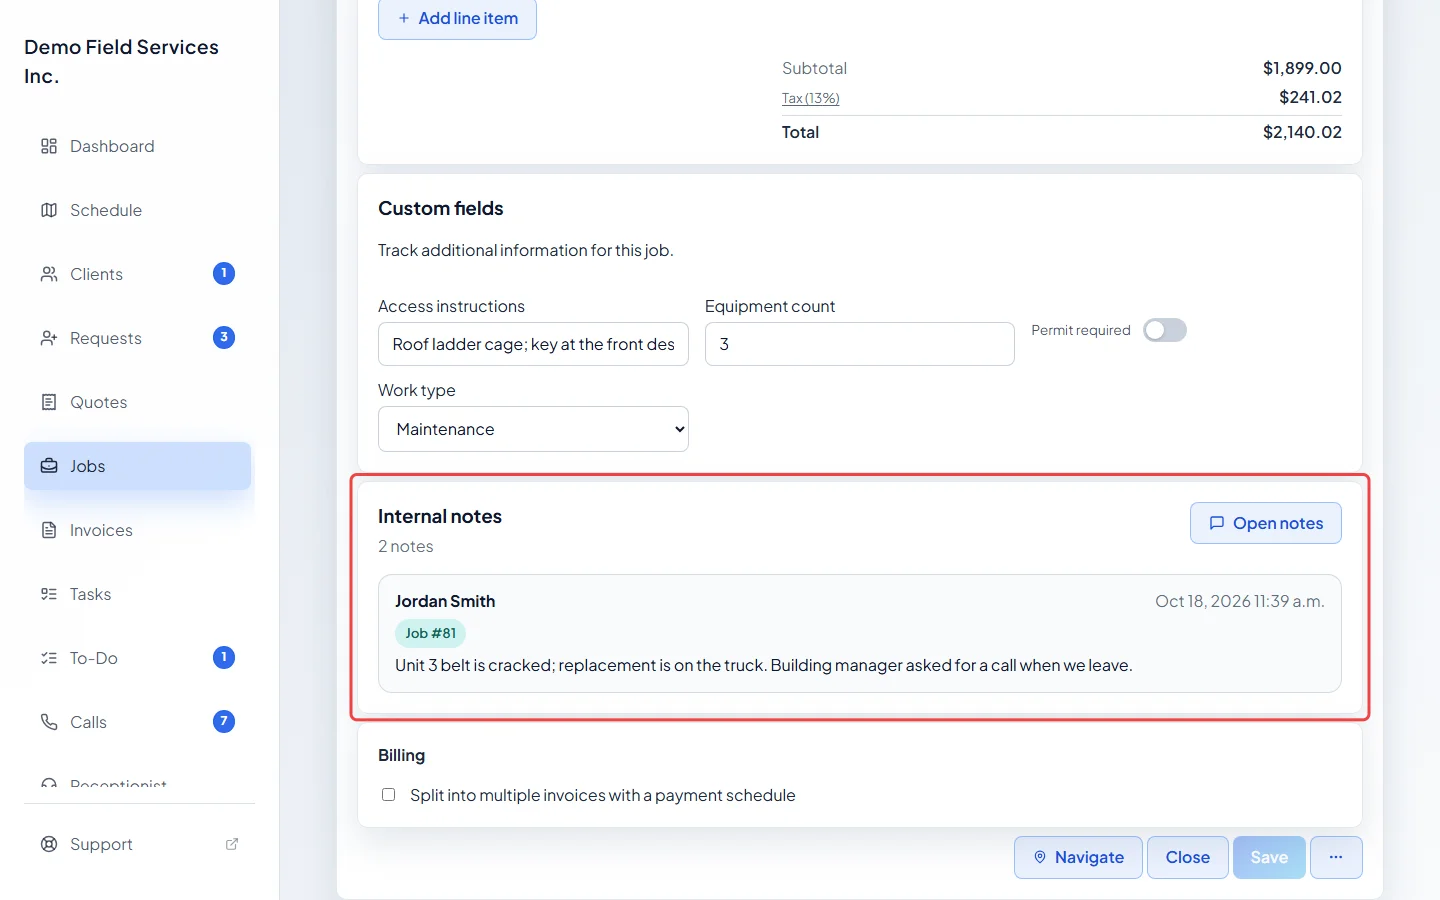Viewport: 1440px width, 900px height.
Task: Click the Tasks list icon
Action: (x=49, y=594)
